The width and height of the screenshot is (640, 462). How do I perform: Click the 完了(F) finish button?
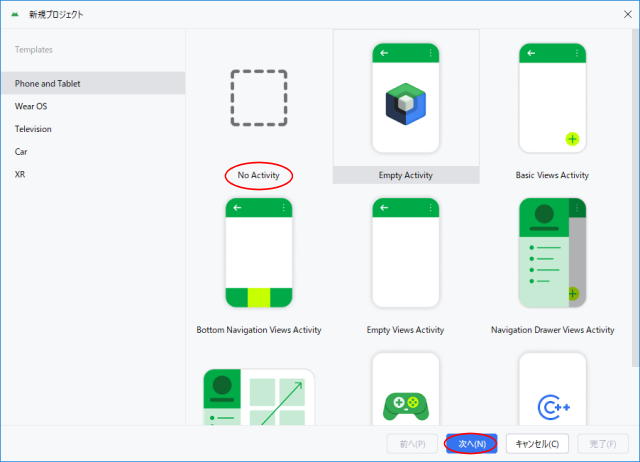(x=603, y=443)
